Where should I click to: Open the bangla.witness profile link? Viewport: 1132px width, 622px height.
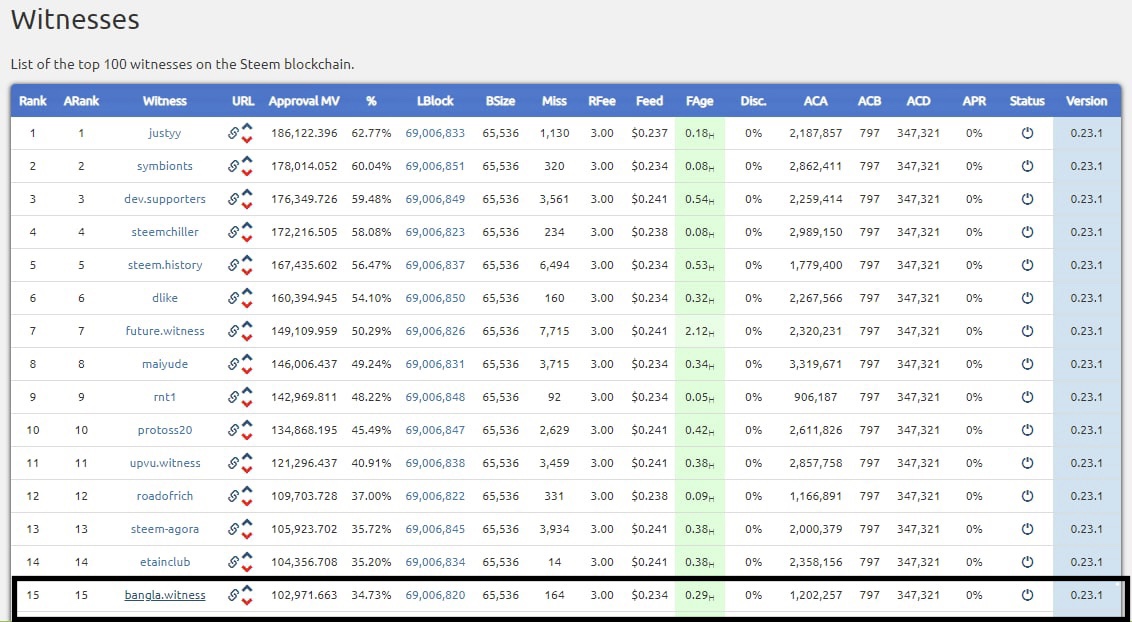(165, 595)
